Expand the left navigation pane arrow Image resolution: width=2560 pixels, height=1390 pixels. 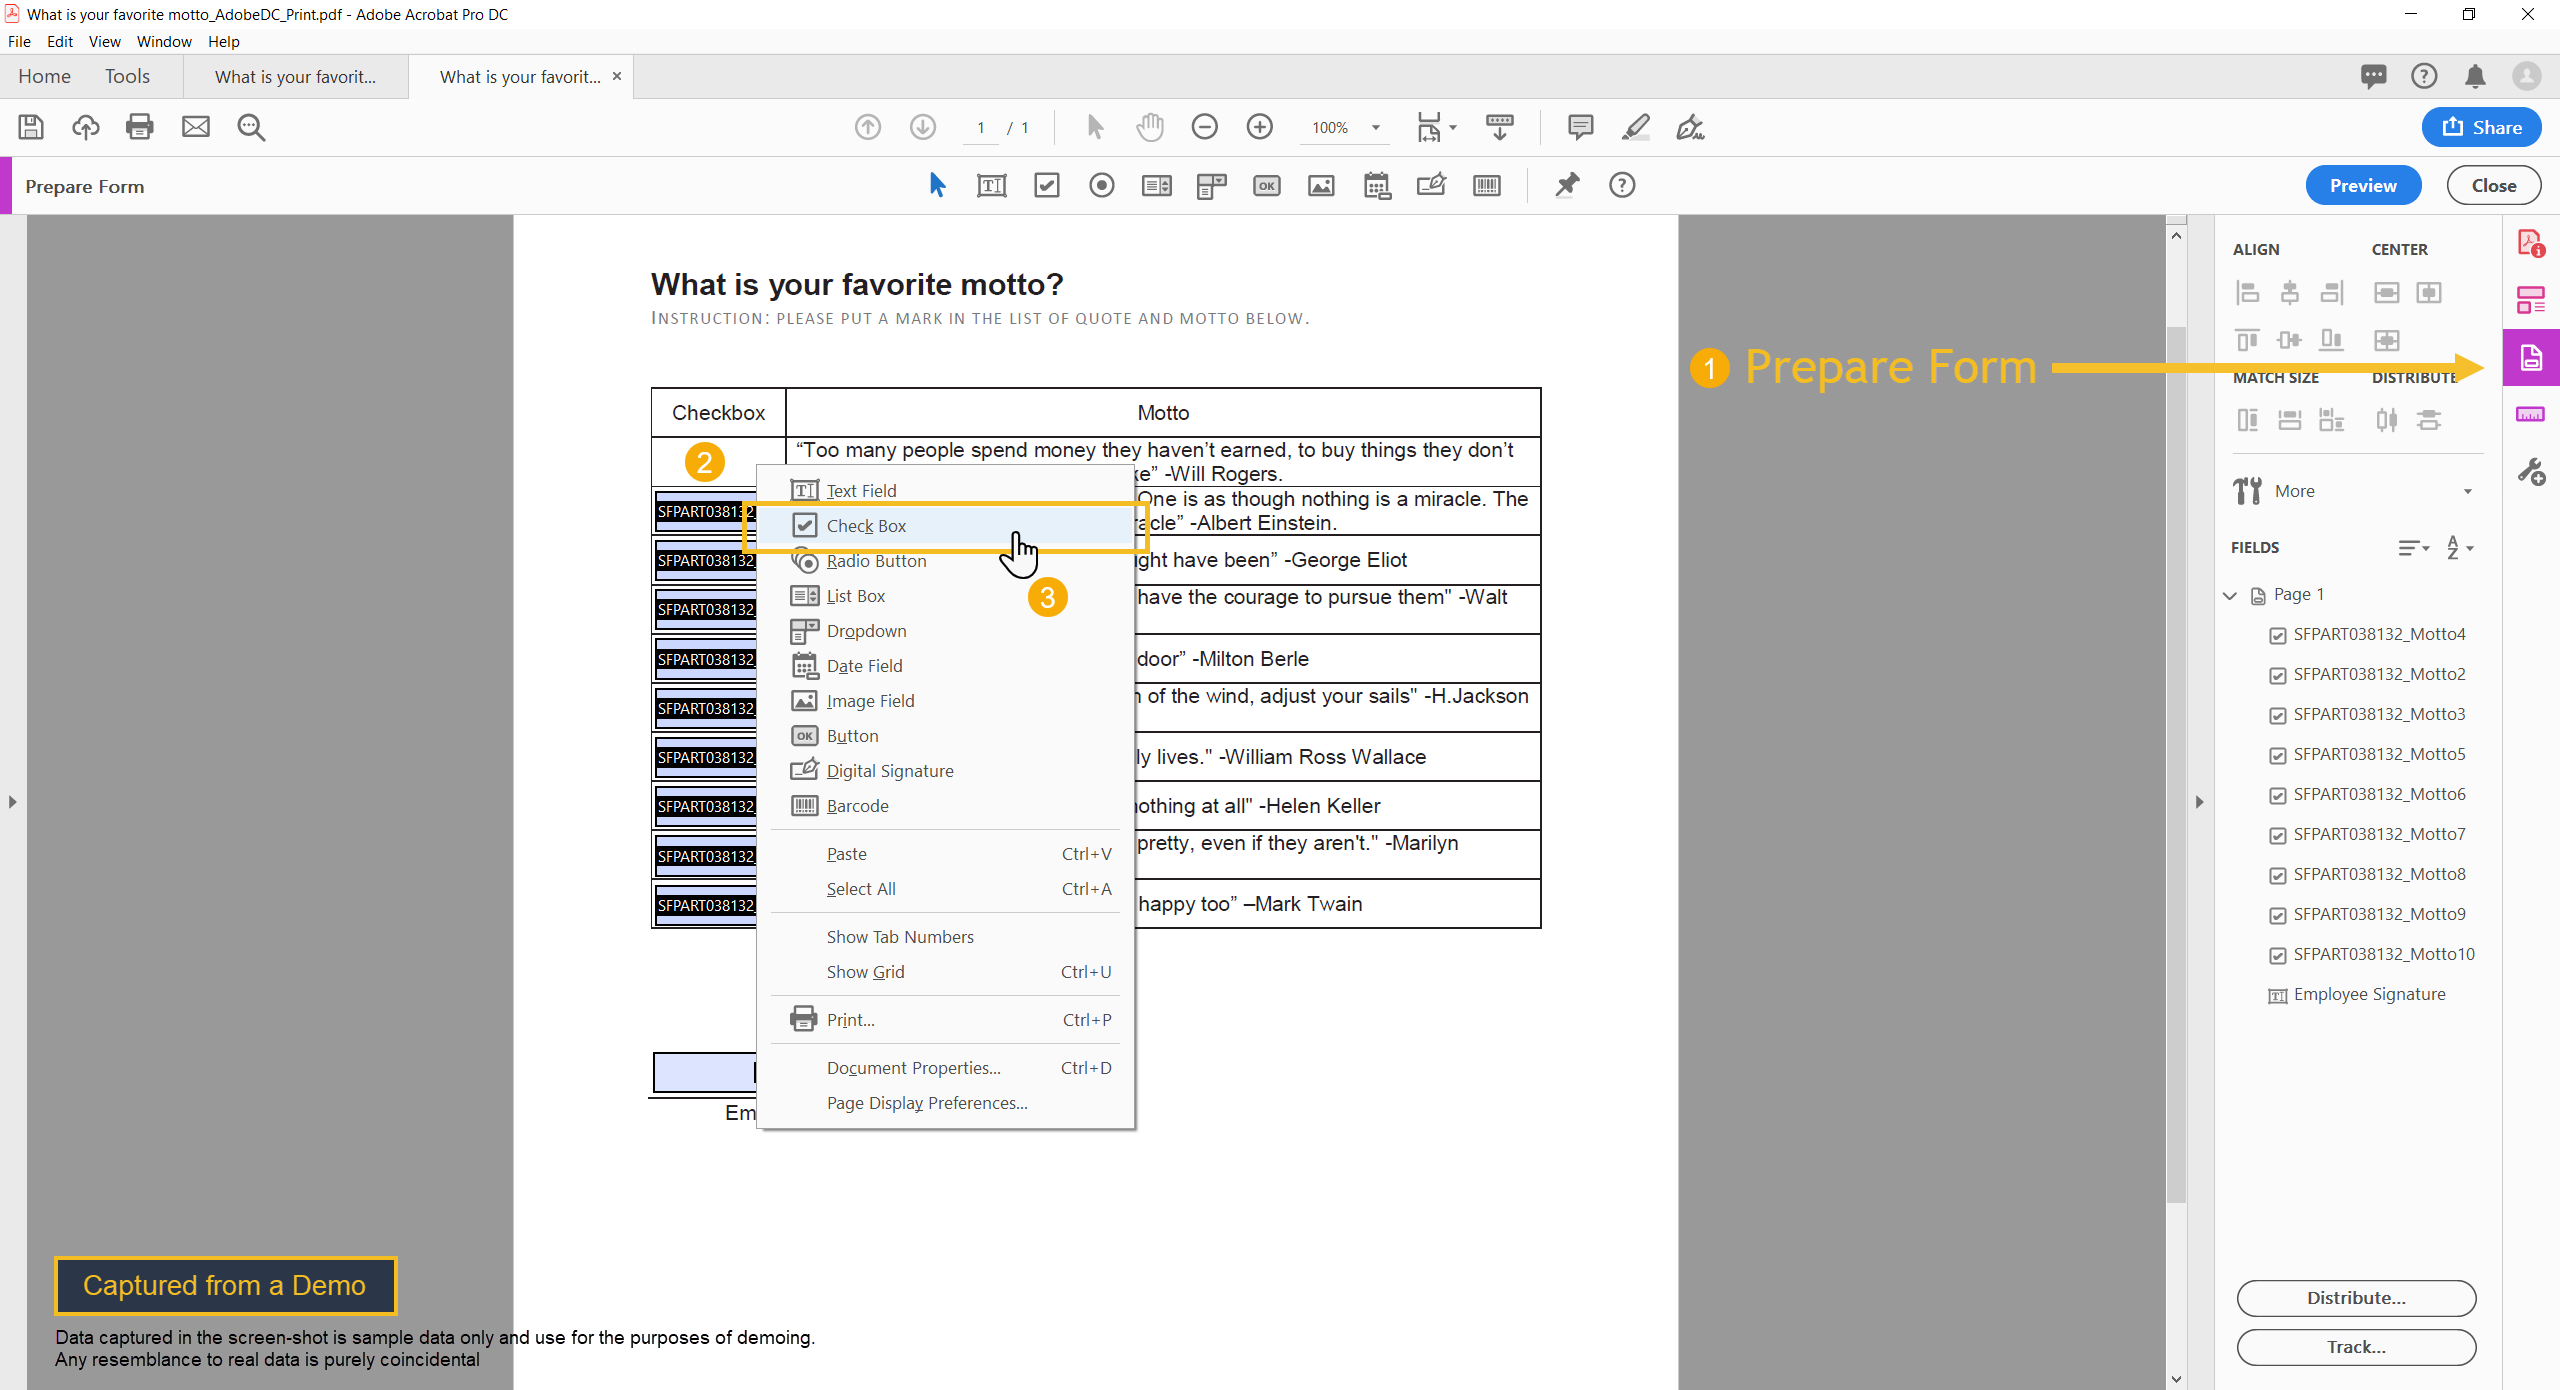tap(12, 802)
